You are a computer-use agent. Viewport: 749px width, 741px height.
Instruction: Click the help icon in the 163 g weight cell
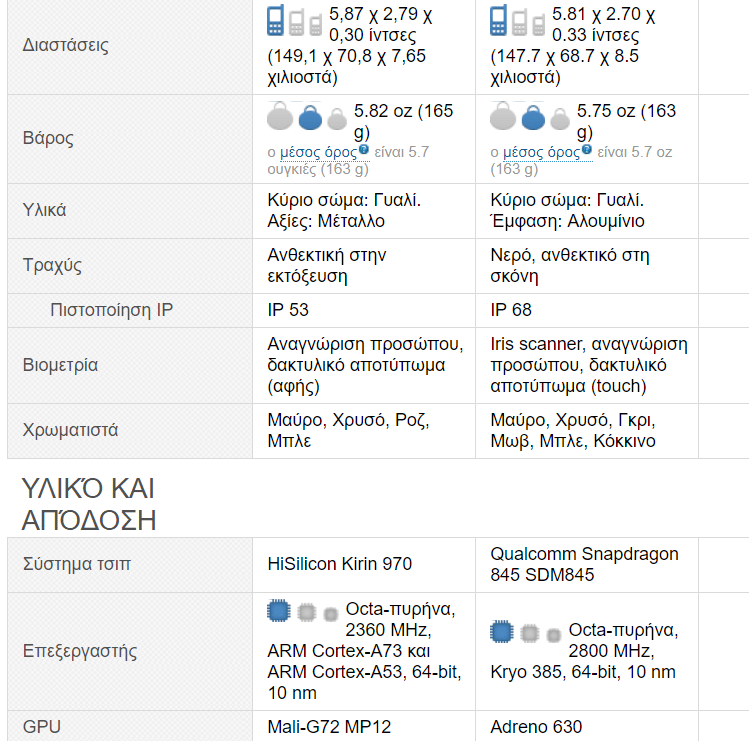click(587, 150)
